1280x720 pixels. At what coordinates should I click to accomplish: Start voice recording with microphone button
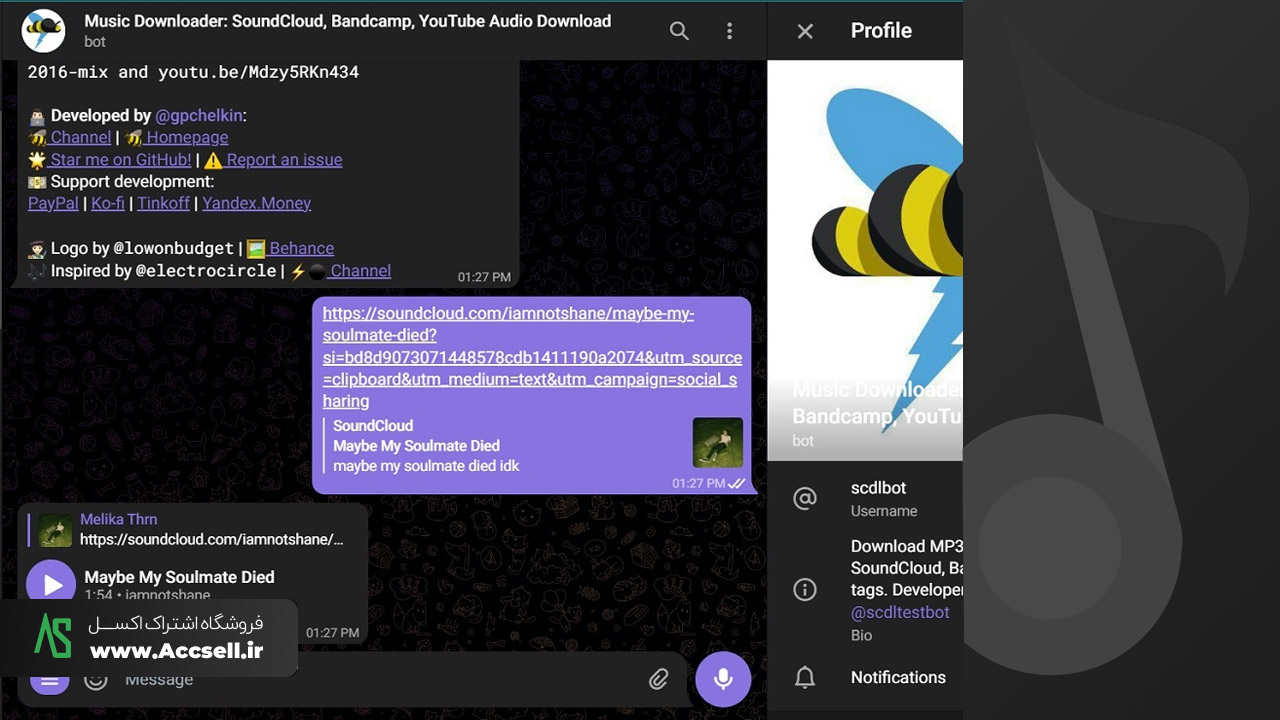723,679
